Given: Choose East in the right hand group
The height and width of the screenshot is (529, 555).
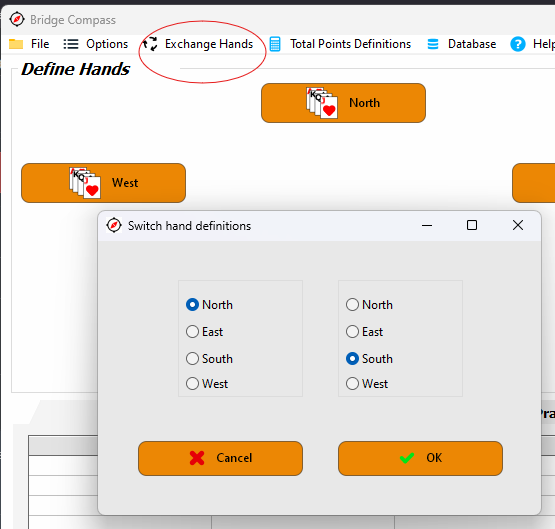Looking at the screenshot, I should point(365,332).
